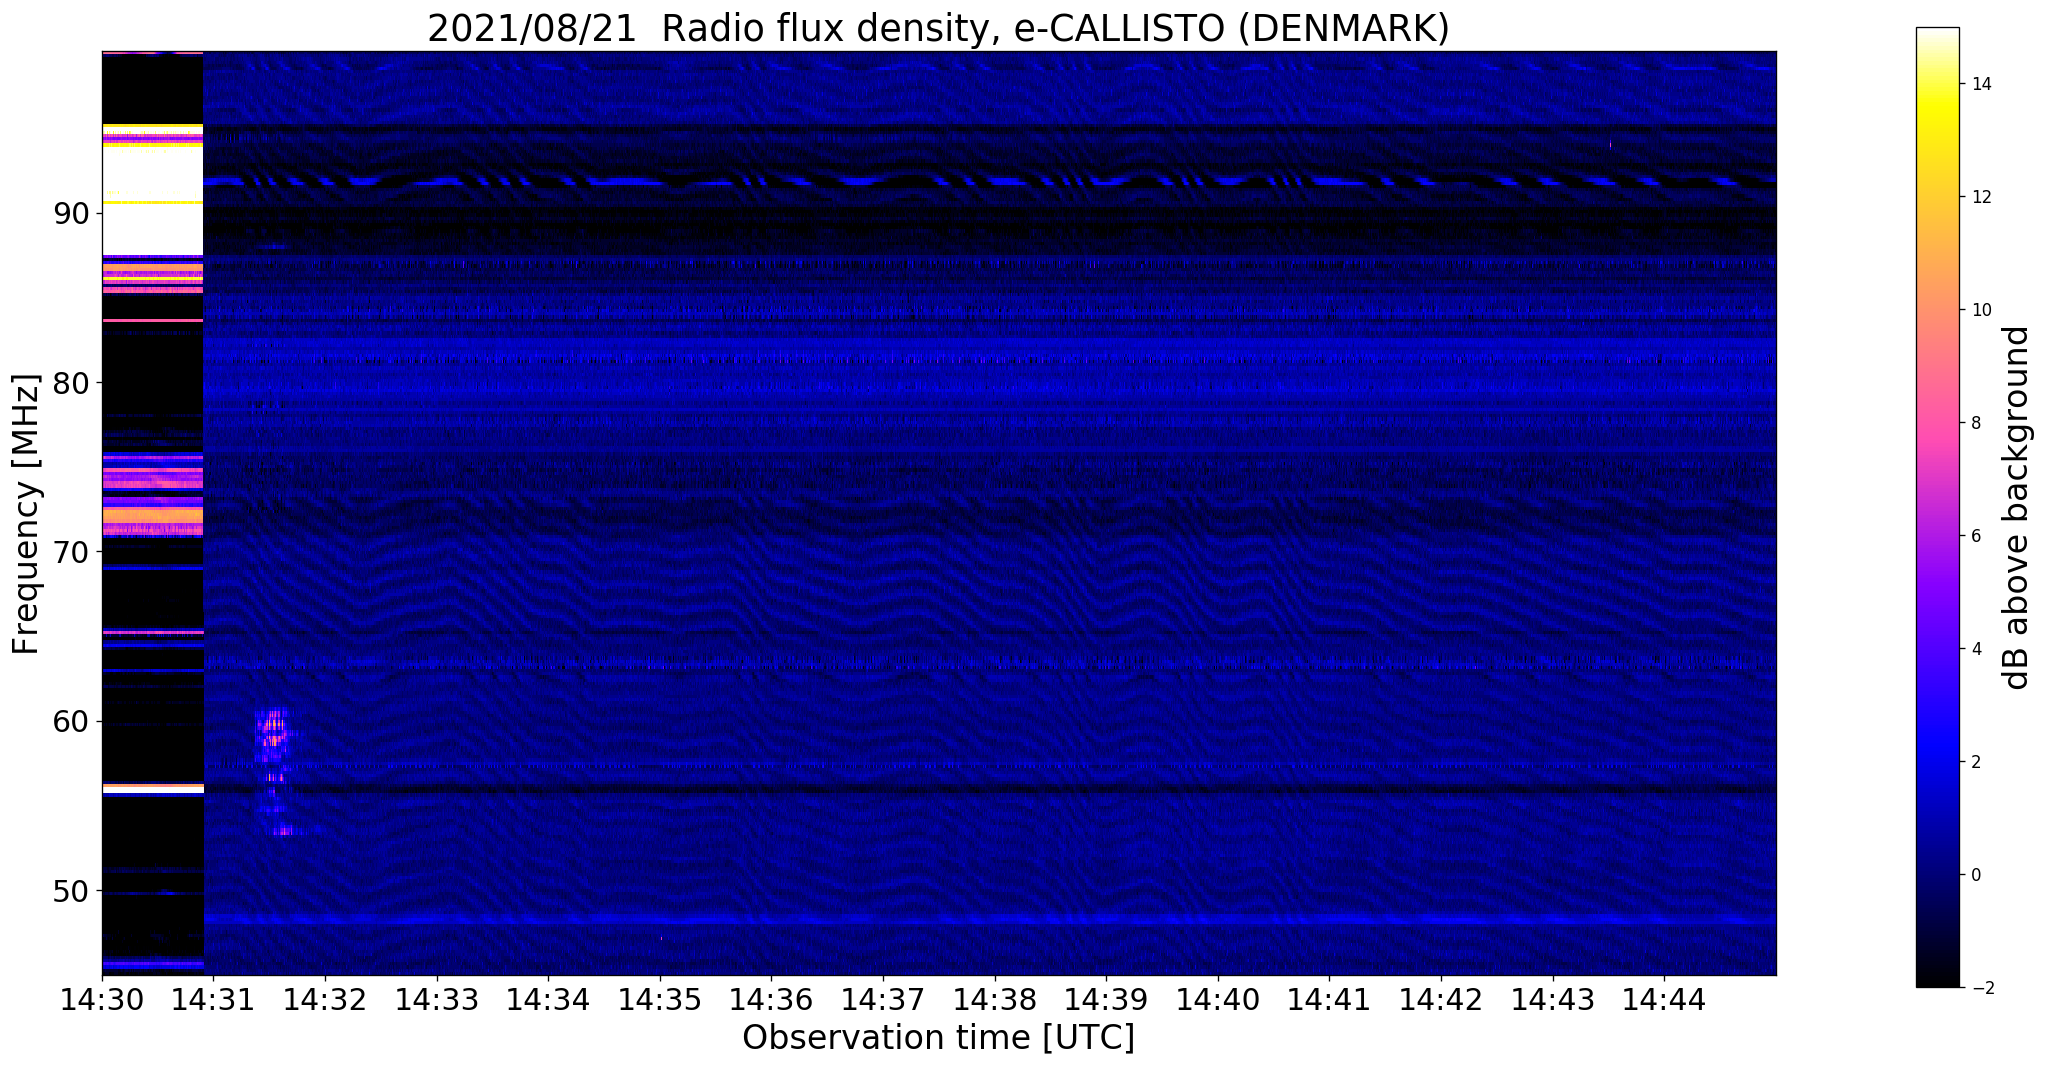Image resolution: width=2047 pixels, height=1067 pixels.
Task: Click the 14:36 time tick label
Action: point(771,999)
